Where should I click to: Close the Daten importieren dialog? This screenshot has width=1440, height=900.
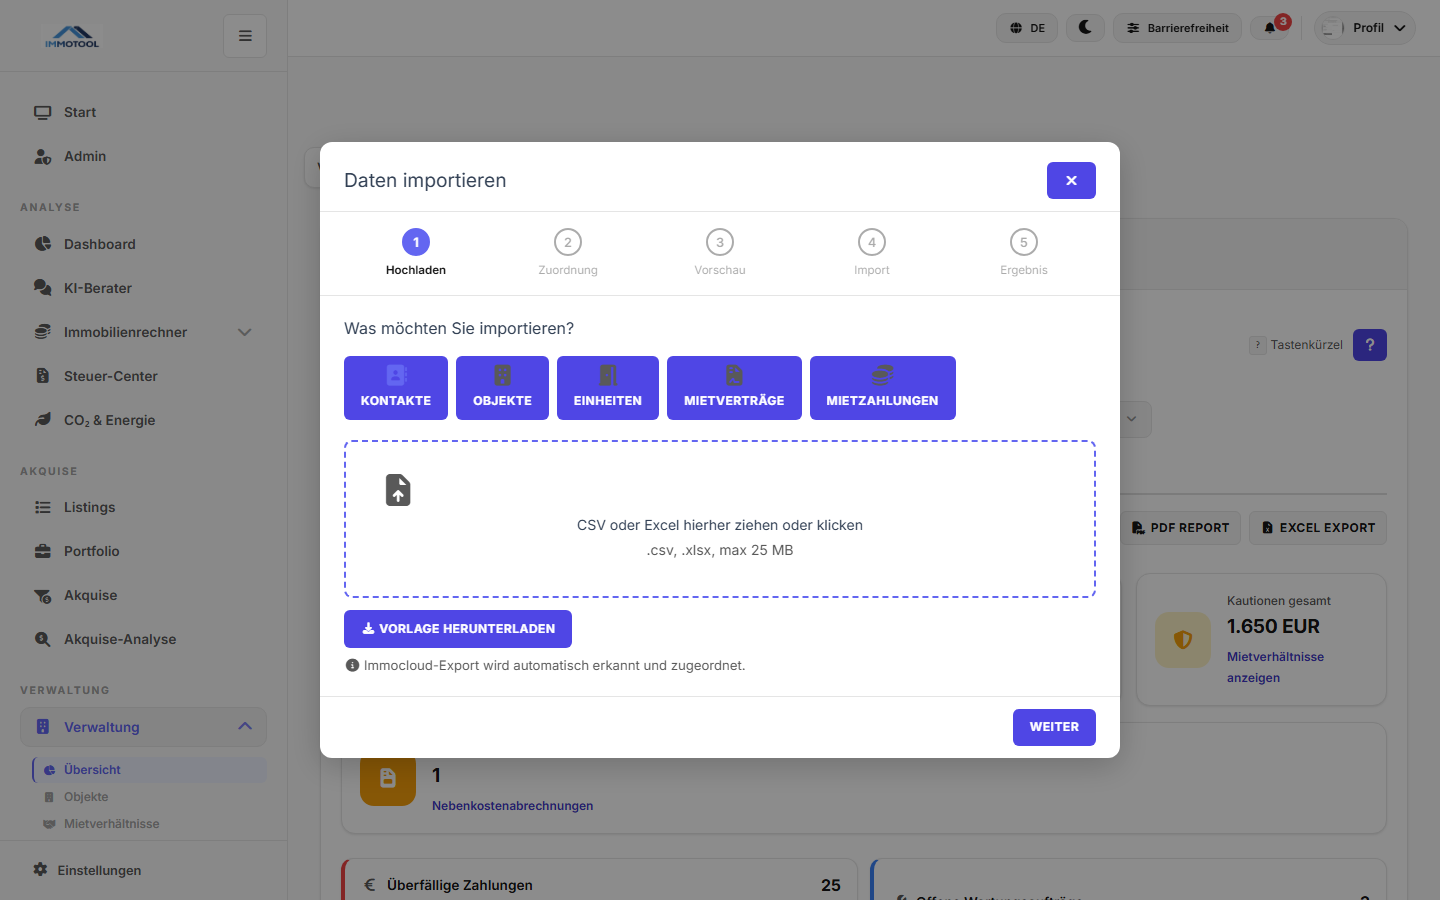(1071, 181)
